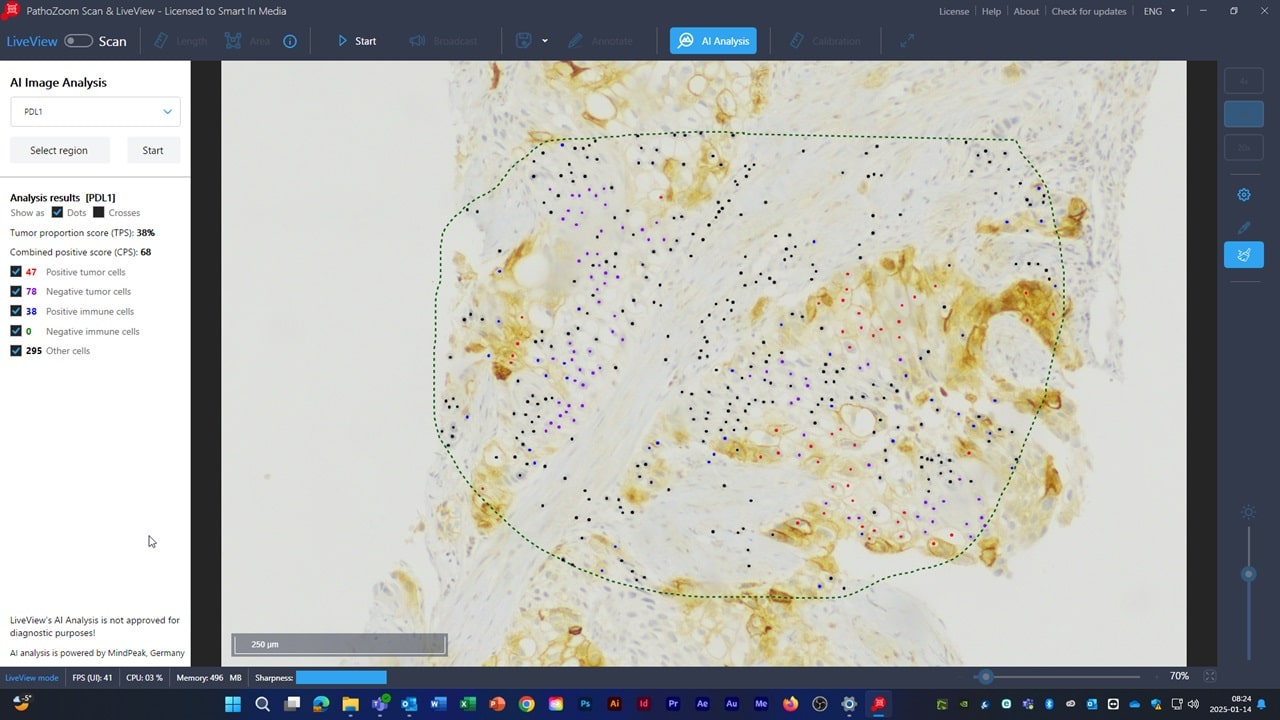Open the About menu

[x=1026, y=11]
